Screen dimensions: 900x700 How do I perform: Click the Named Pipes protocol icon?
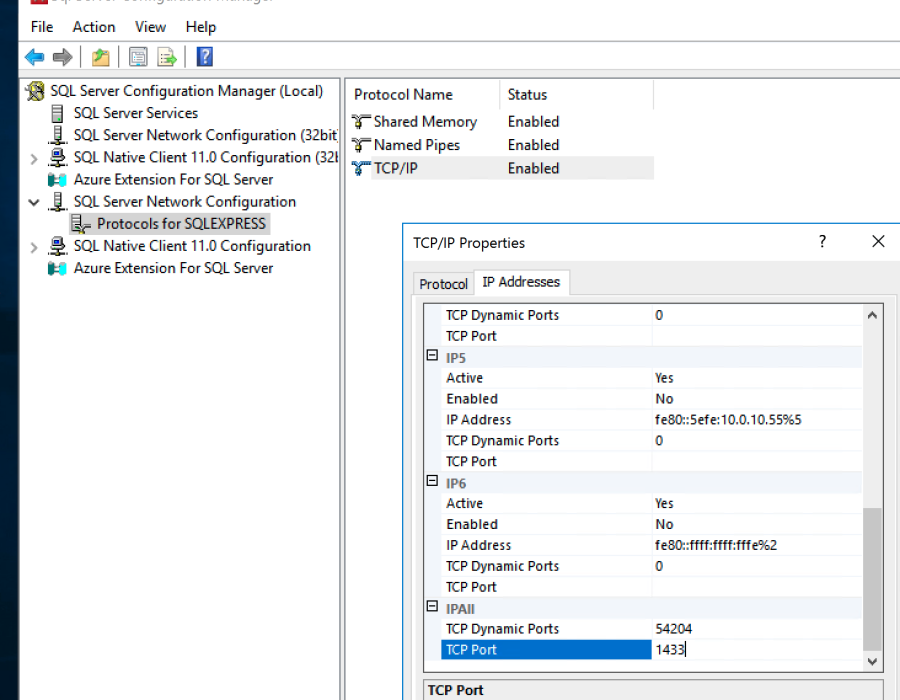360,145
